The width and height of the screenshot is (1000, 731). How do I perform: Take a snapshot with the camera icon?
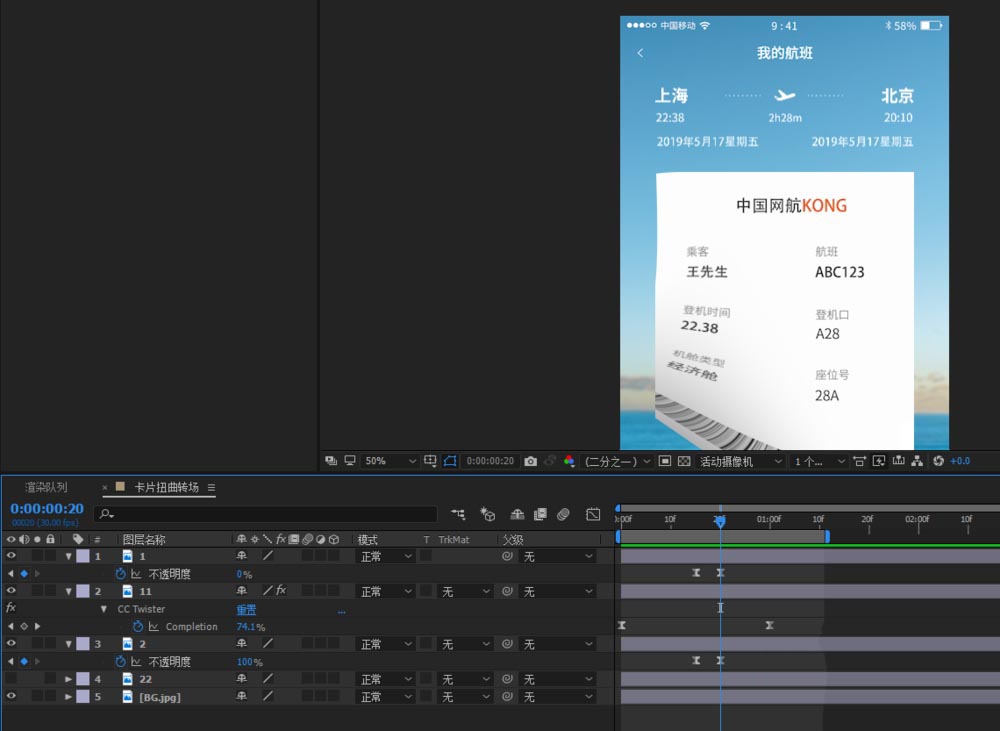point(530,461)
